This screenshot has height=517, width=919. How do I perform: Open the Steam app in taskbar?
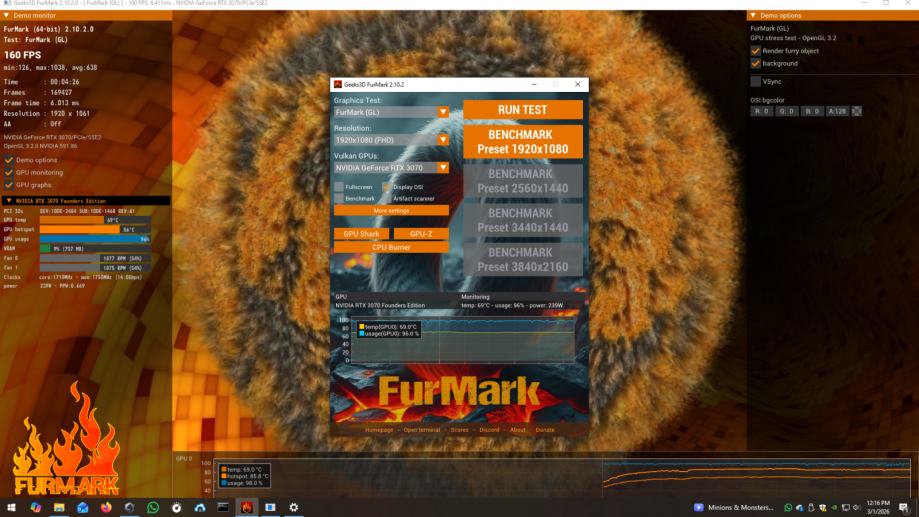click(130, 508)
